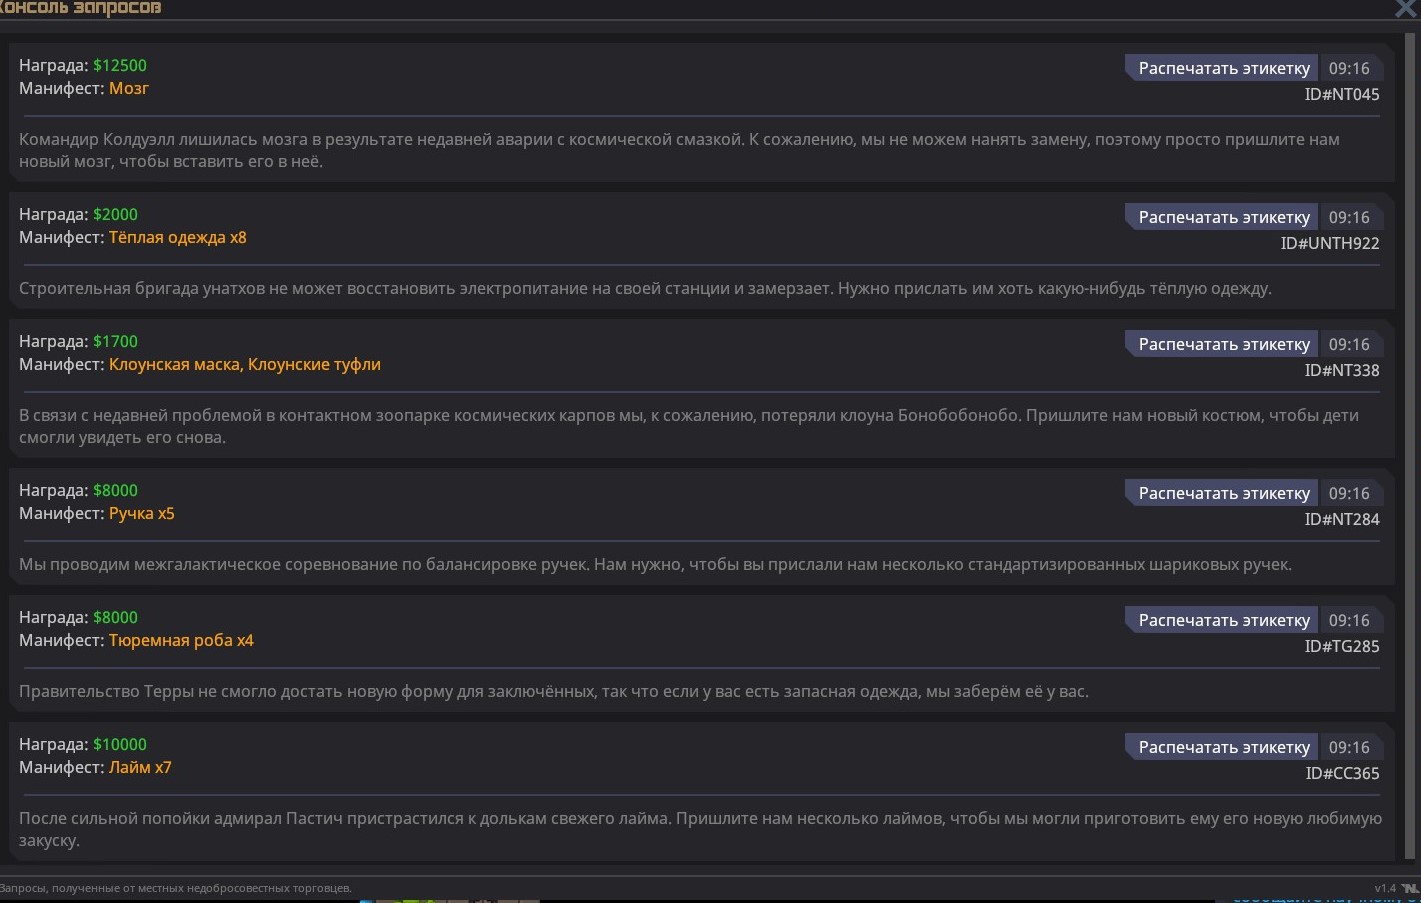Click the 09:16 timer on Мозг request

click(x=1349, y=68)
